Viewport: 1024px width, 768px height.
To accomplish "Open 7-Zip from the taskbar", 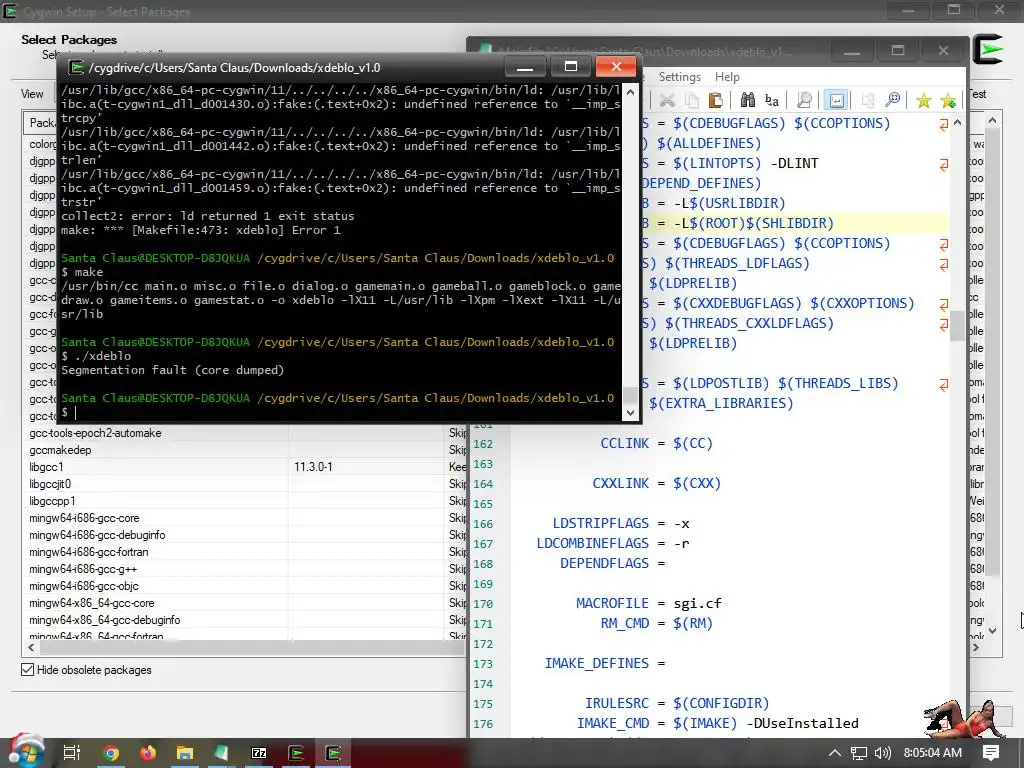I will 259,753.
